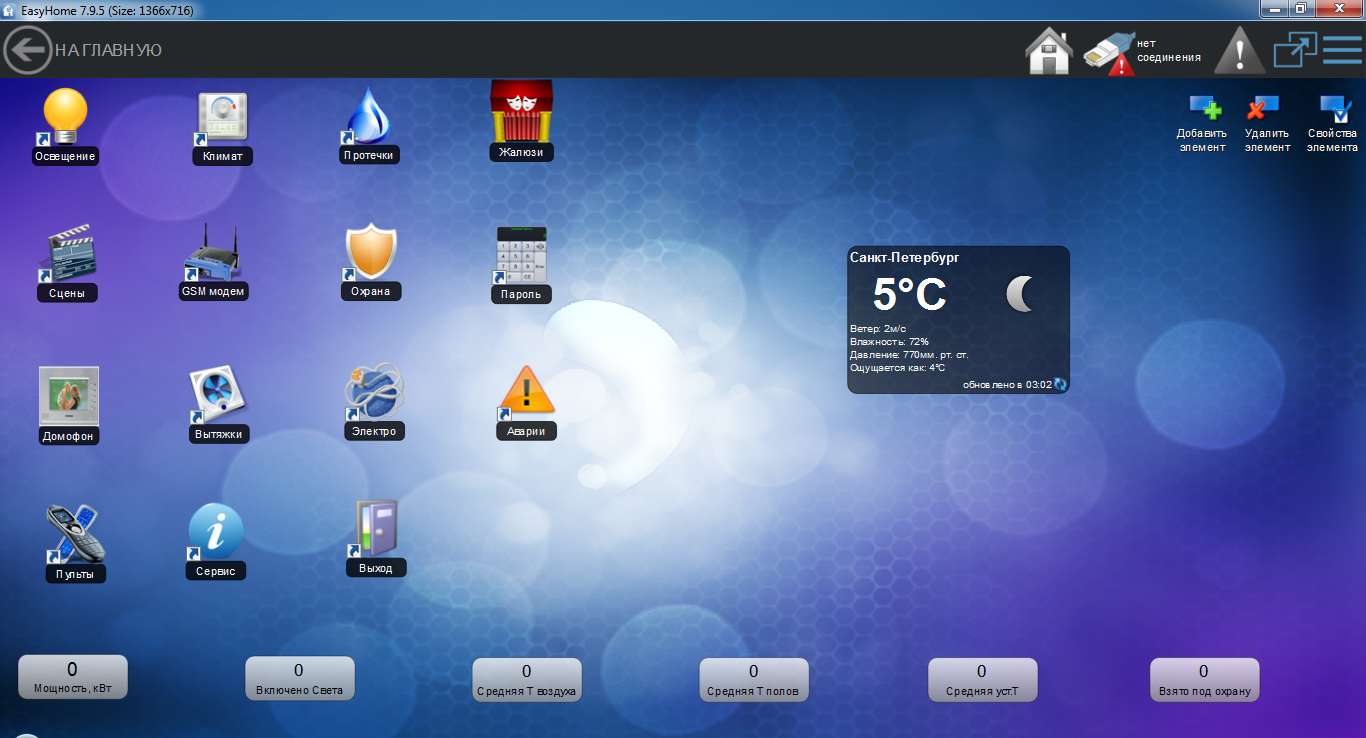
Task: Open the Аварии warning triangle icon
Action: tap(526, 392)
